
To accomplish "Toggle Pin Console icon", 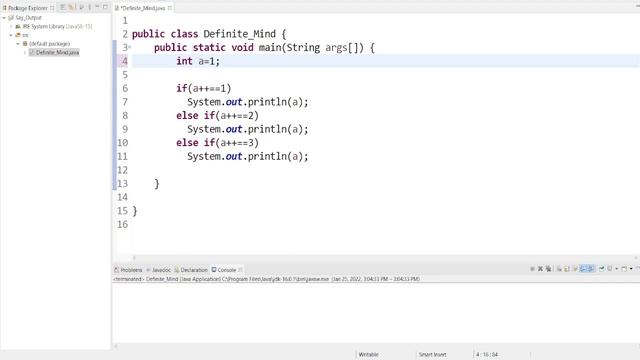I will click(x=601, y=269).
